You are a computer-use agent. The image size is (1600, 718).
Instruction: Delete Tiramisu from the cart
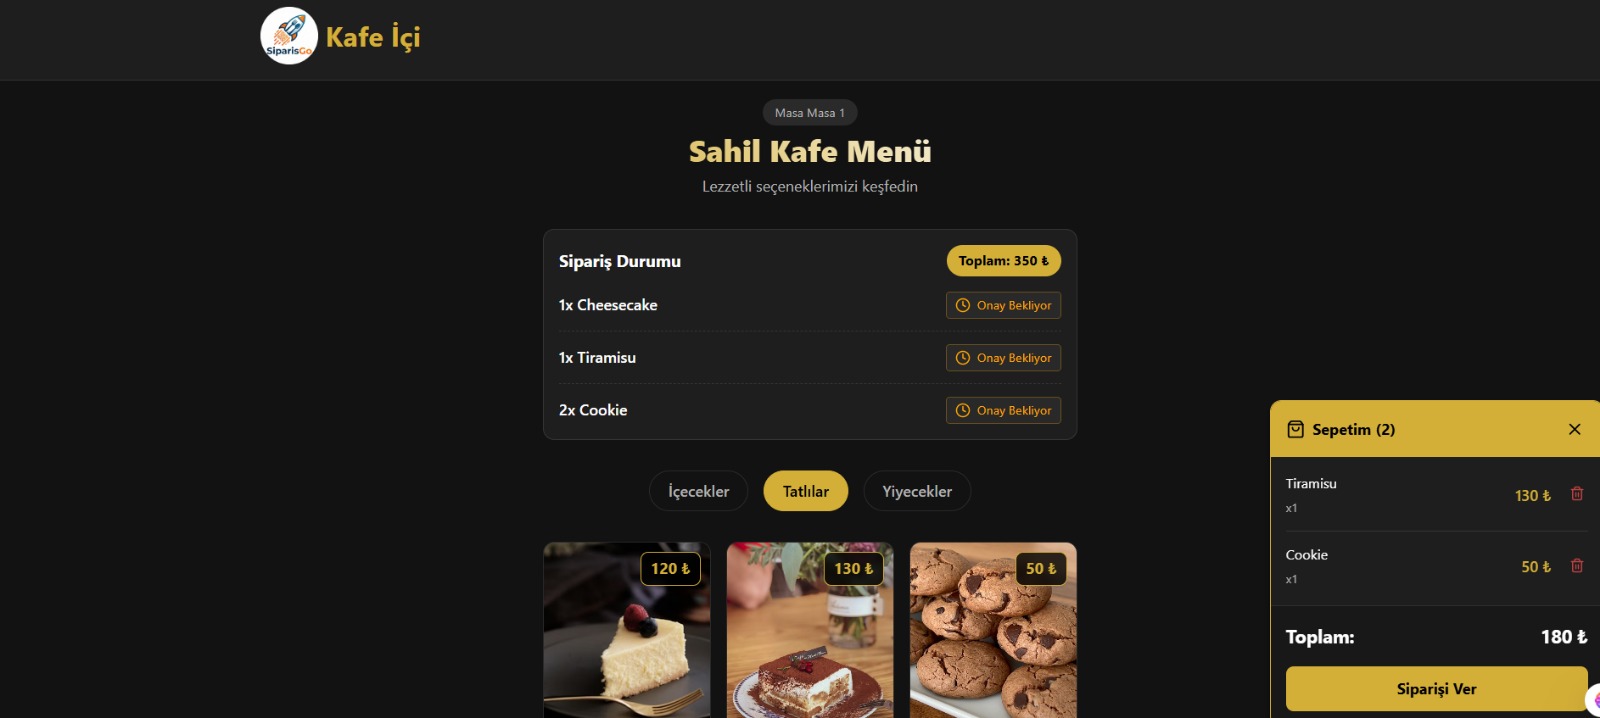[x=1577, y=494]
